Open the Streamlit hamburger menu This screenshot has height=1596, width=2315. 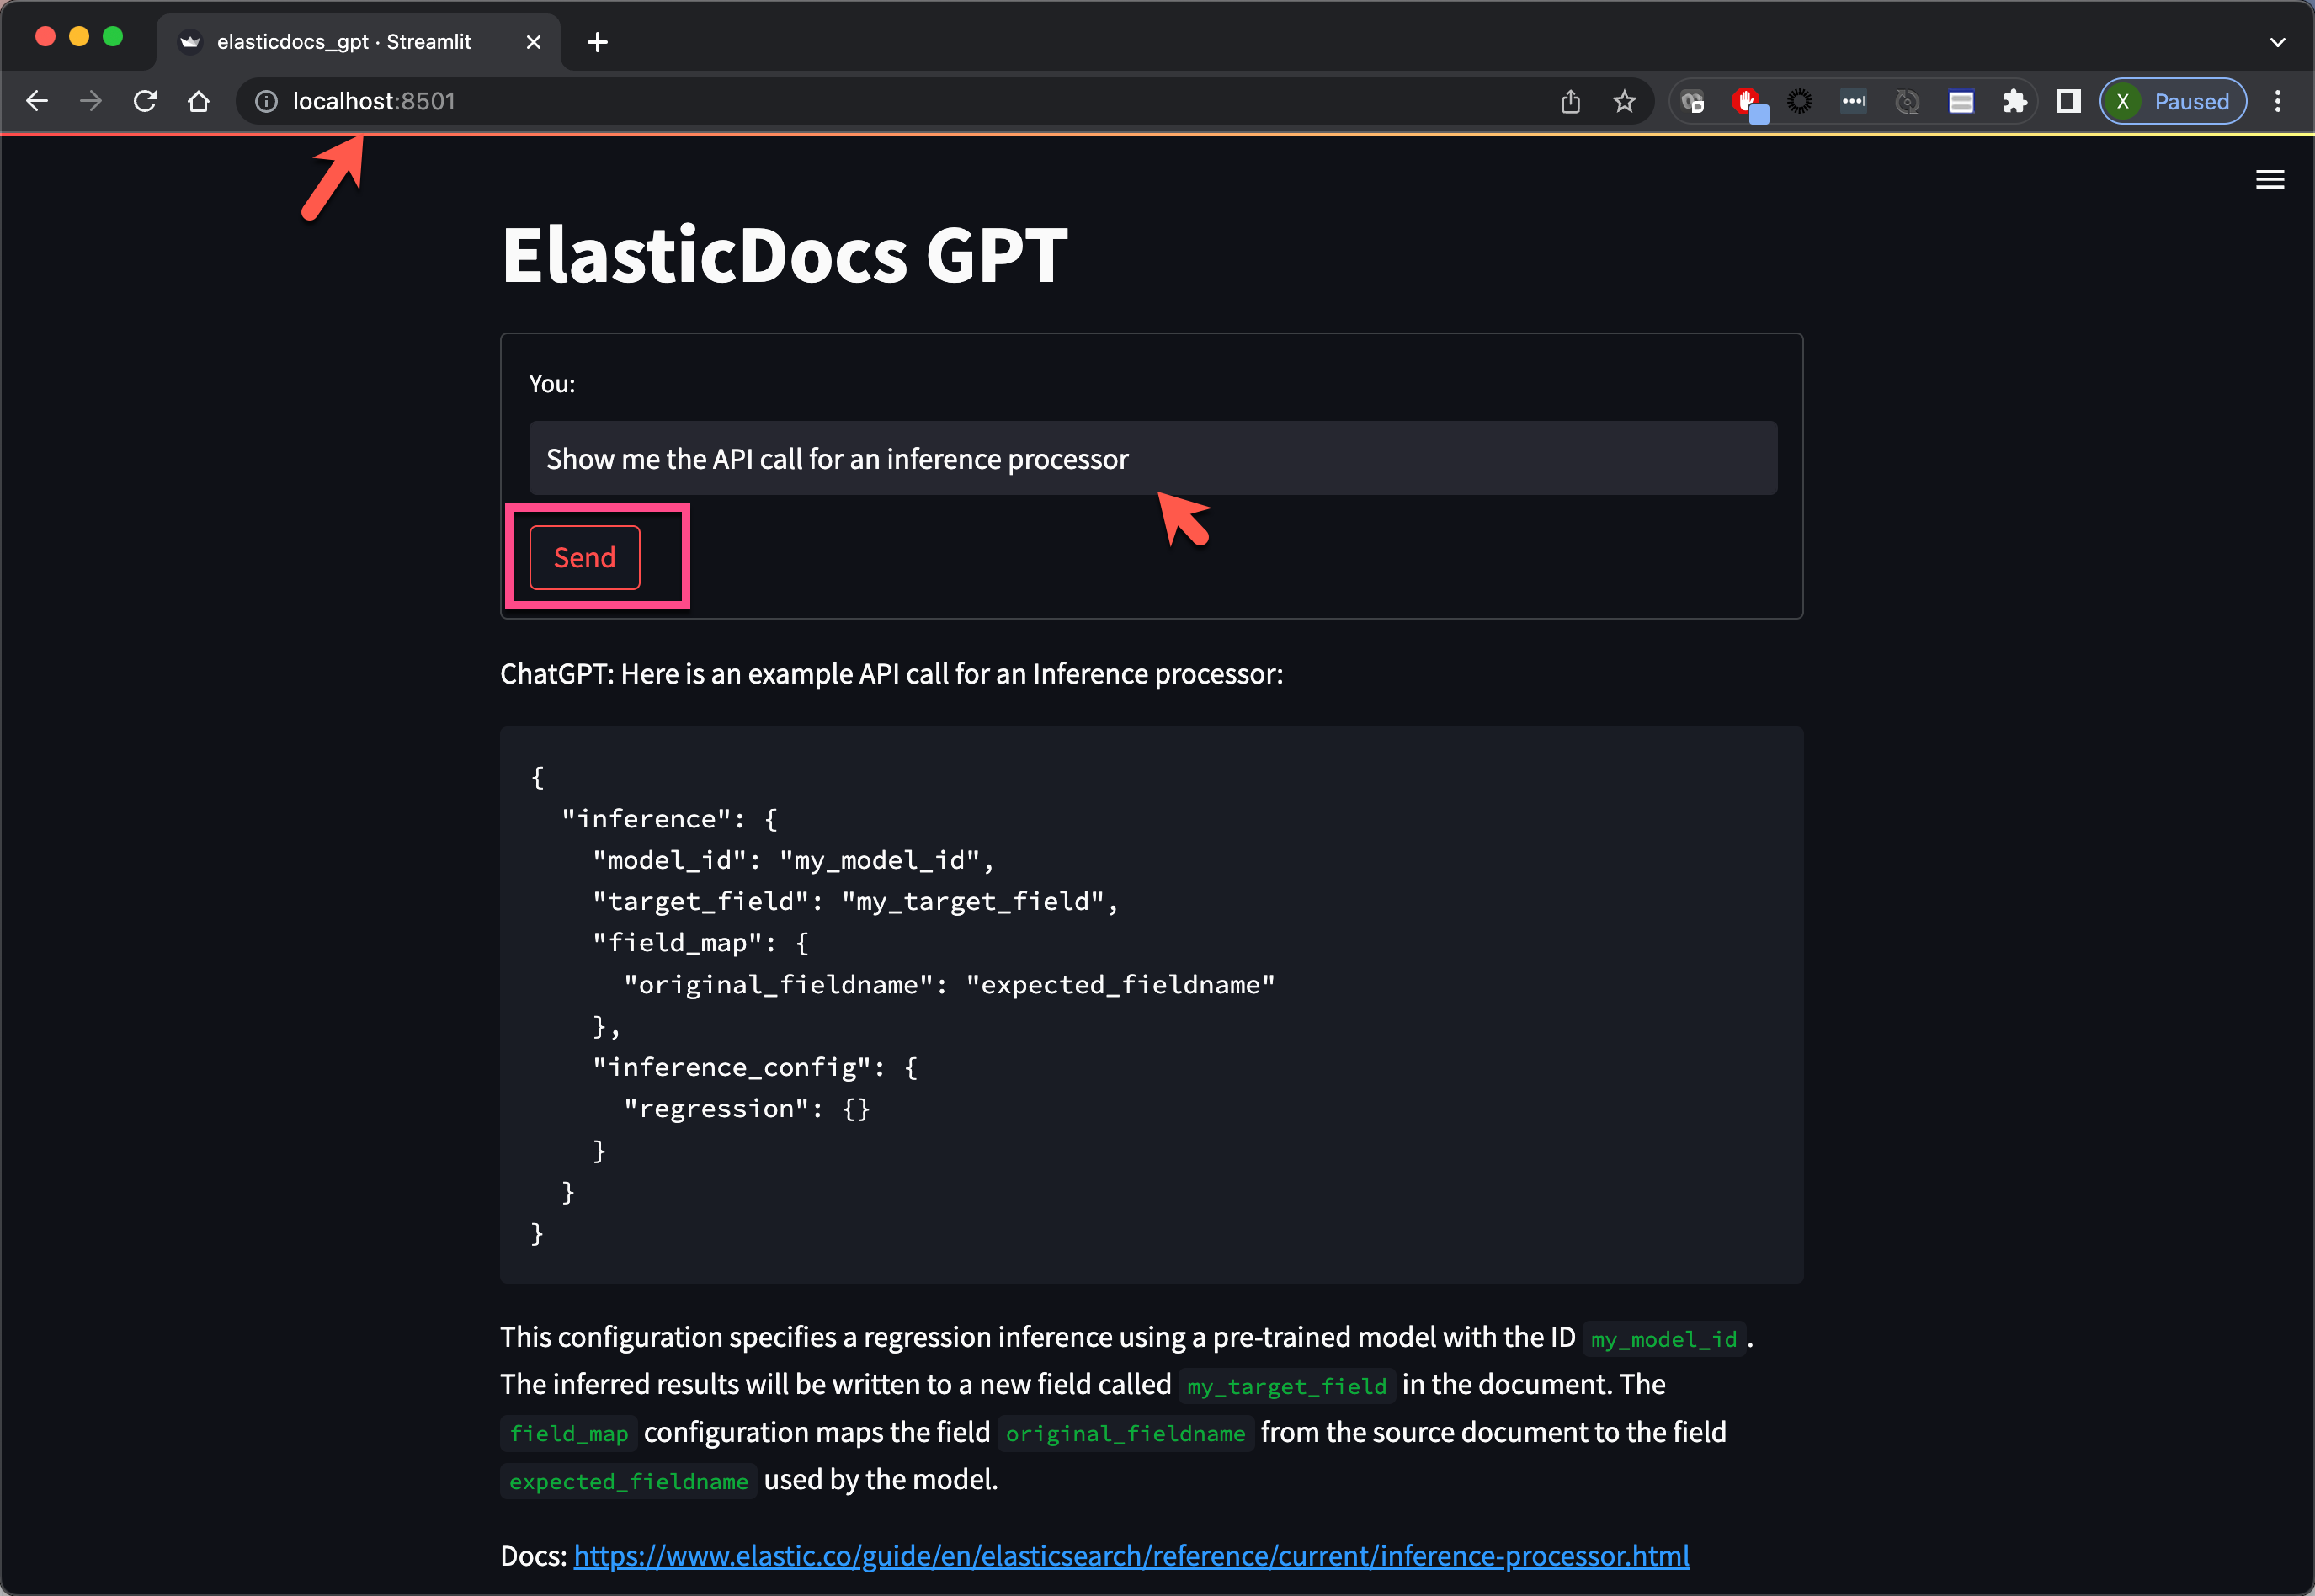[2270, 179]
